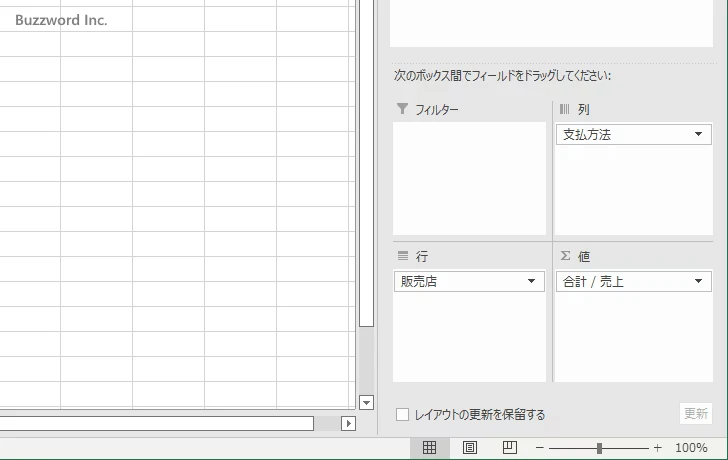The height and width of the screenshot is (460, 728).
Task: Toggle レイアウトの更新を保留する checkbox
Action: (x=403, y=415)
